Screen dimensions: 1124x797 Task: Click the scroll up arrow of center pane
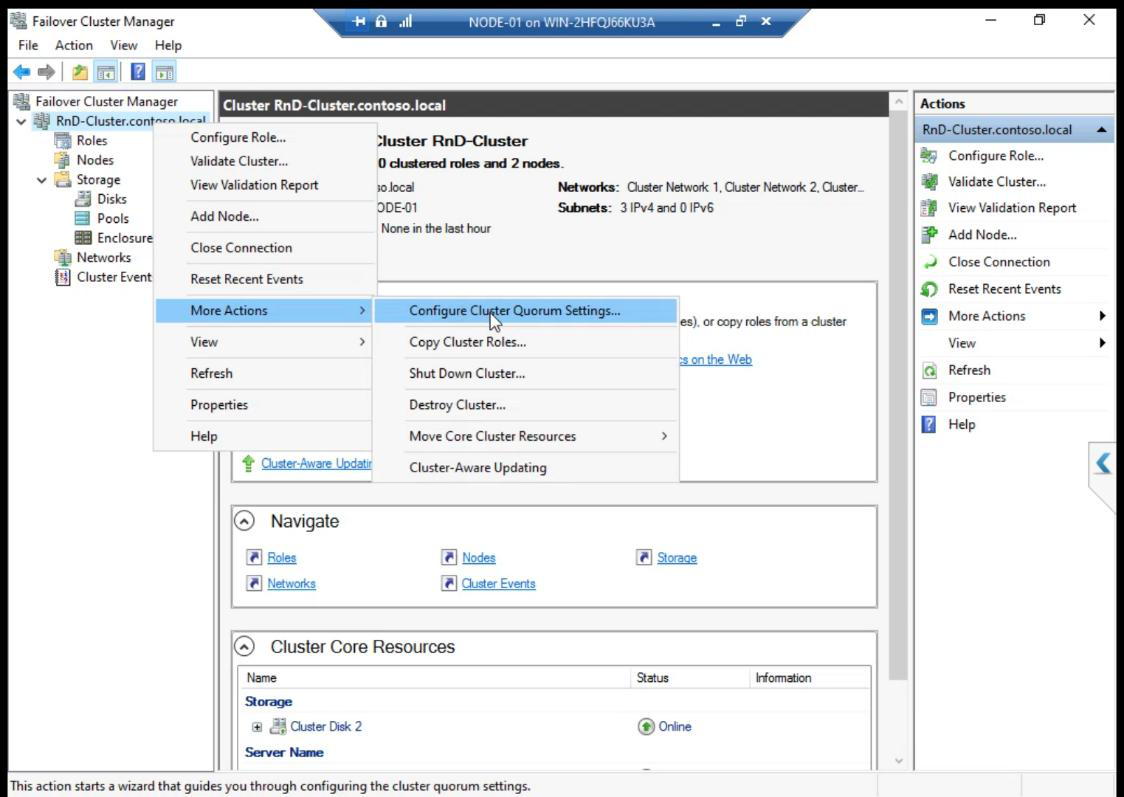coord(899,102)
